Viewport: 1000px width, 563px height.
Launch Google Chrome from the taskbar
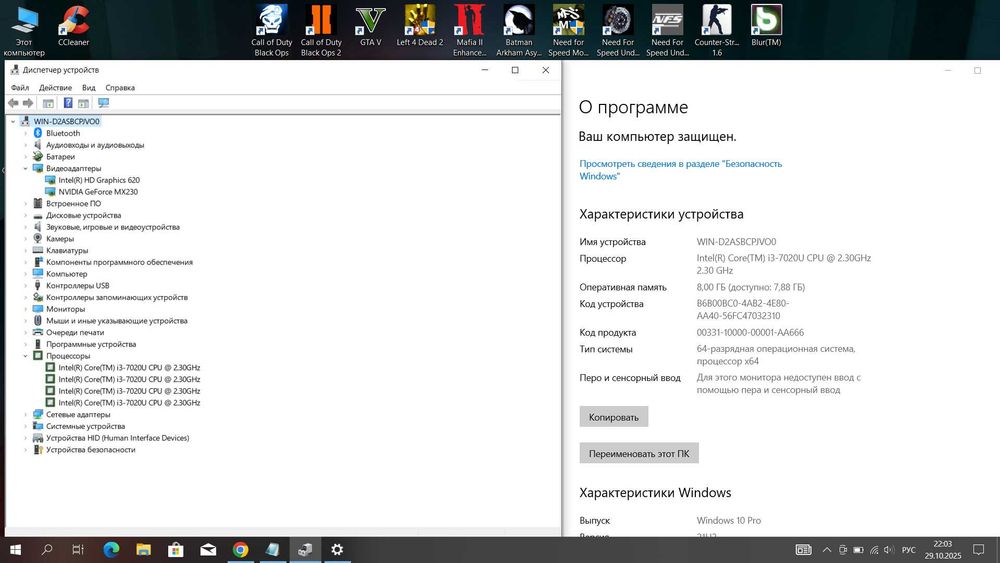(240, 550)
